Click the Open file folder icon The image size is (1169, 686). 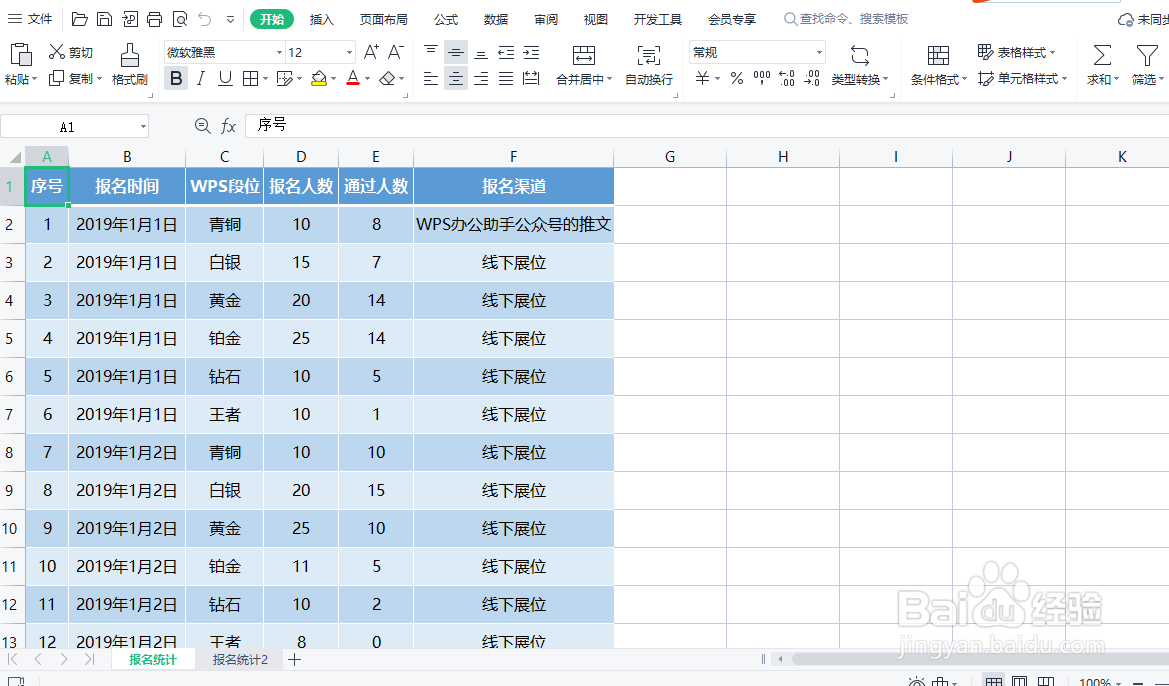pos(80,19)
